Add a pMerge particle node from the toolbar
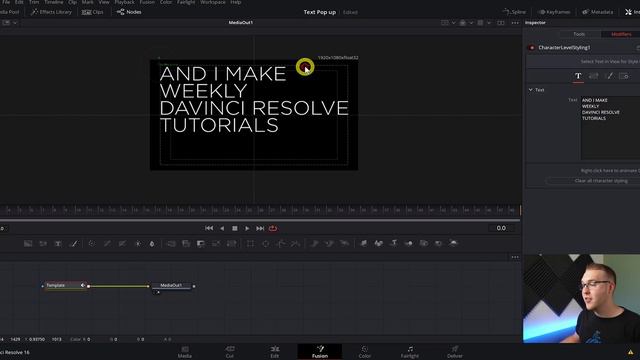This screenshot has height=360, width=640. [x=329, y=244]
